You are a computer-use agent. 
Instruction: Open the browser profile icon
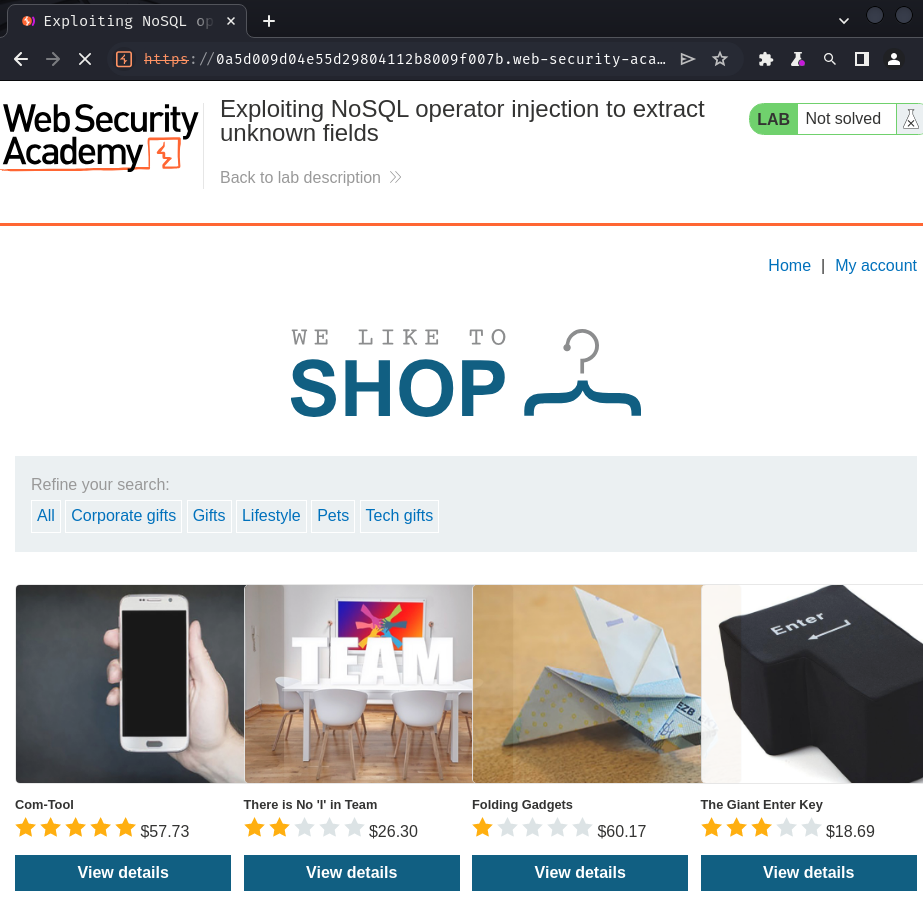click(894, 59)
